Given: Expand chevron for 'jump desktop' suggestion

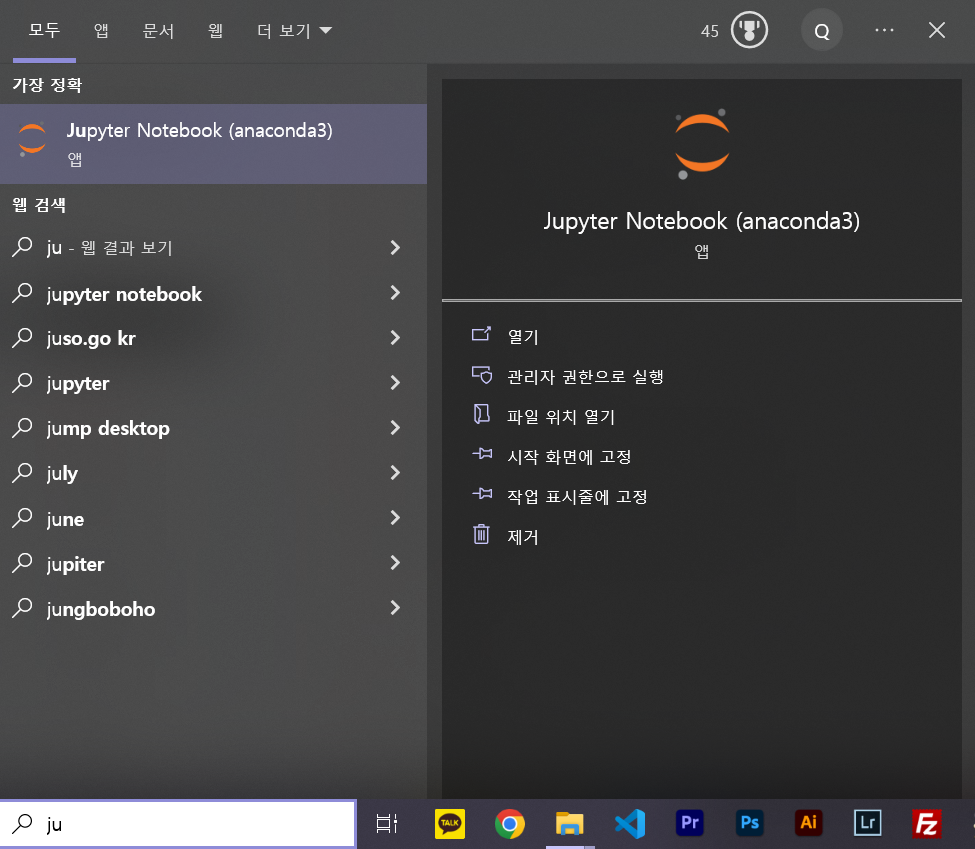Looking at the screenshot, I should coord(395,427).
